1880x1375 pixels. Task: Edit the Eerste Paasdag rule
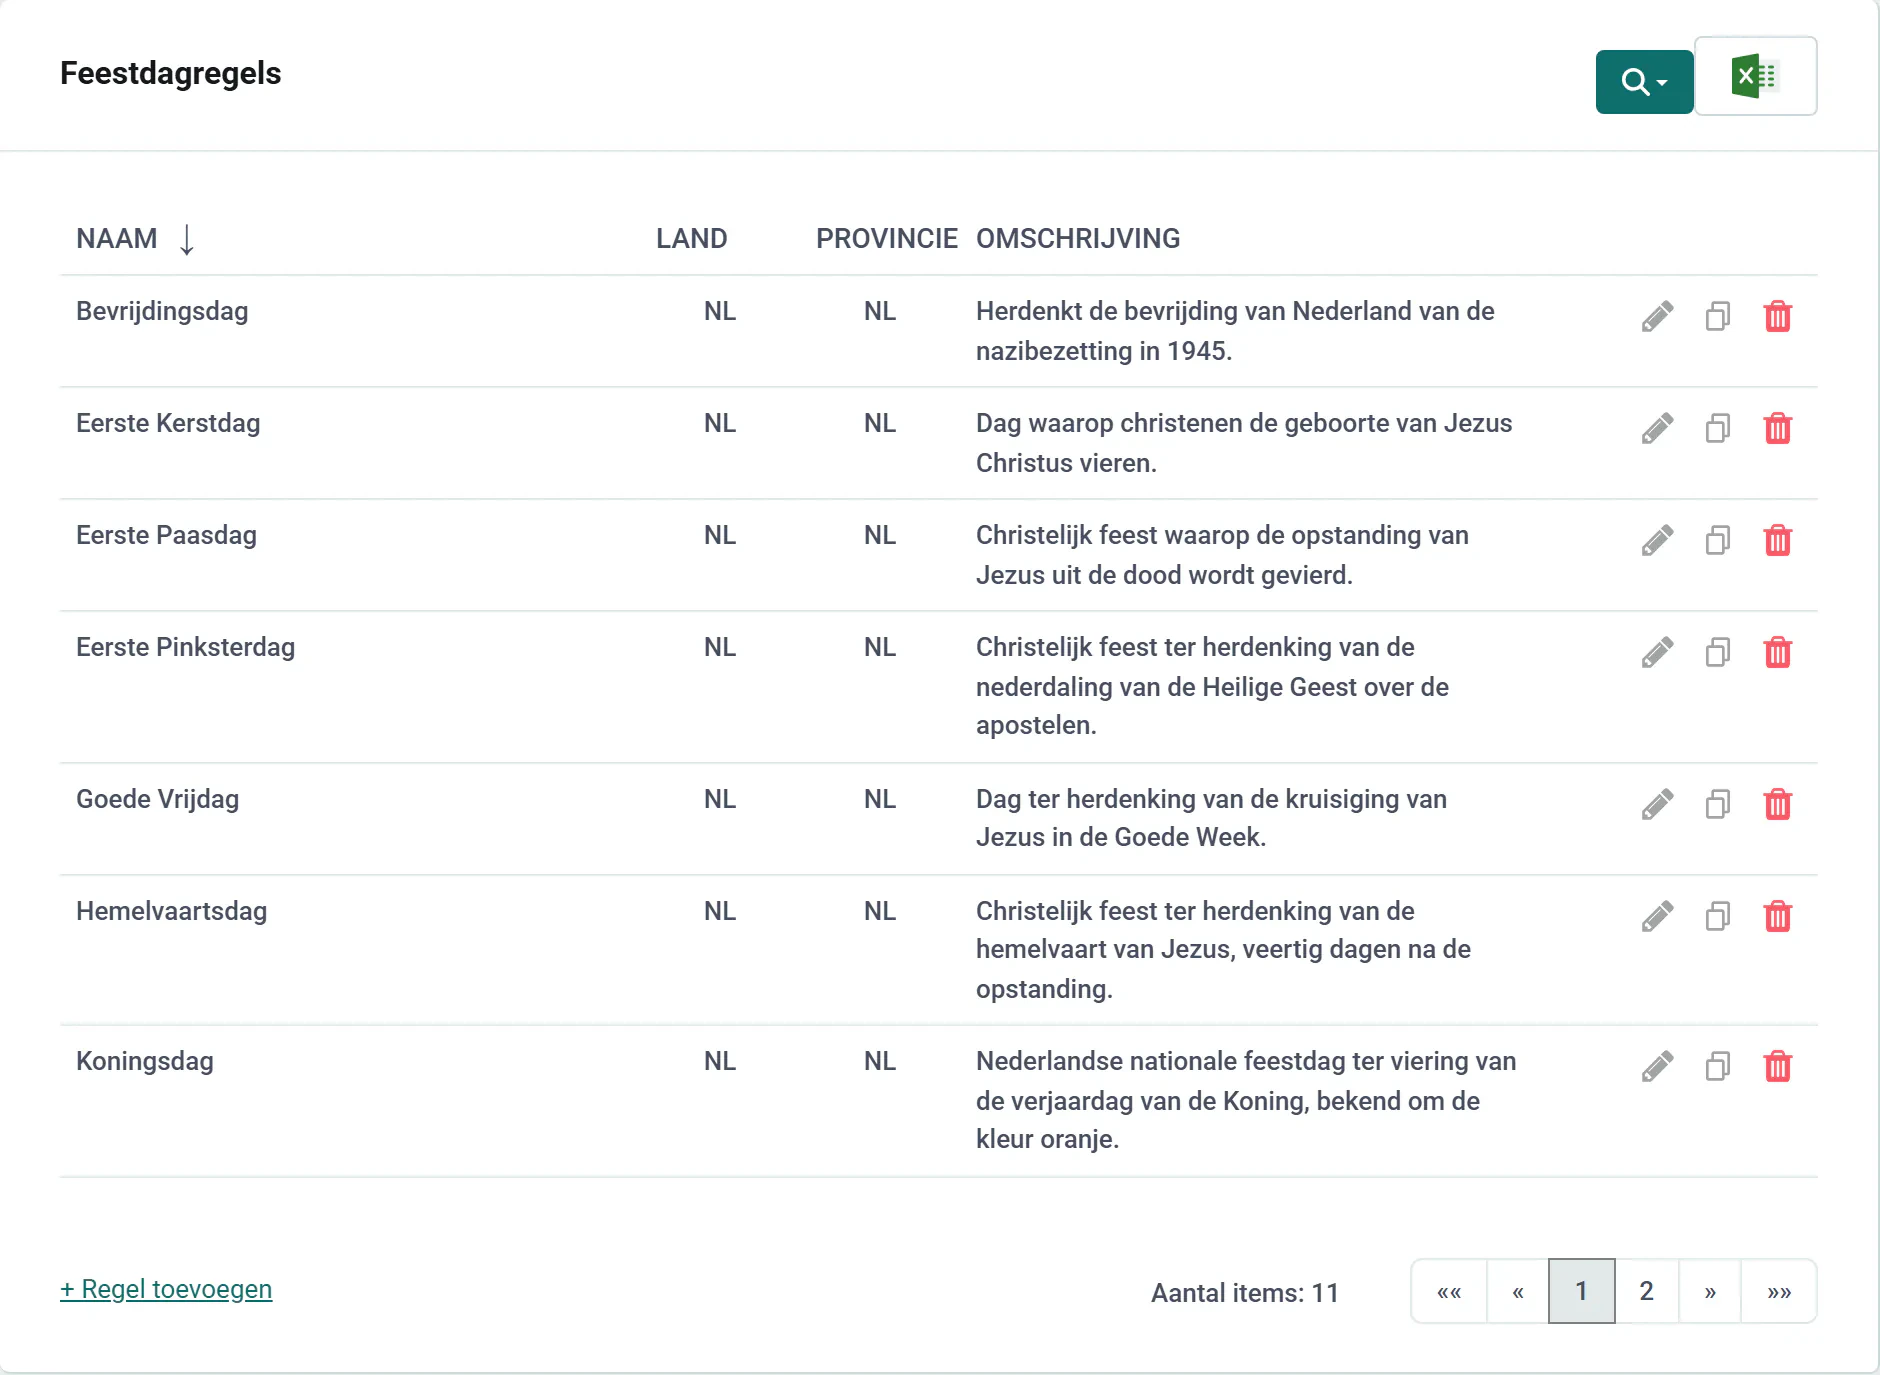click(1657, 541)
